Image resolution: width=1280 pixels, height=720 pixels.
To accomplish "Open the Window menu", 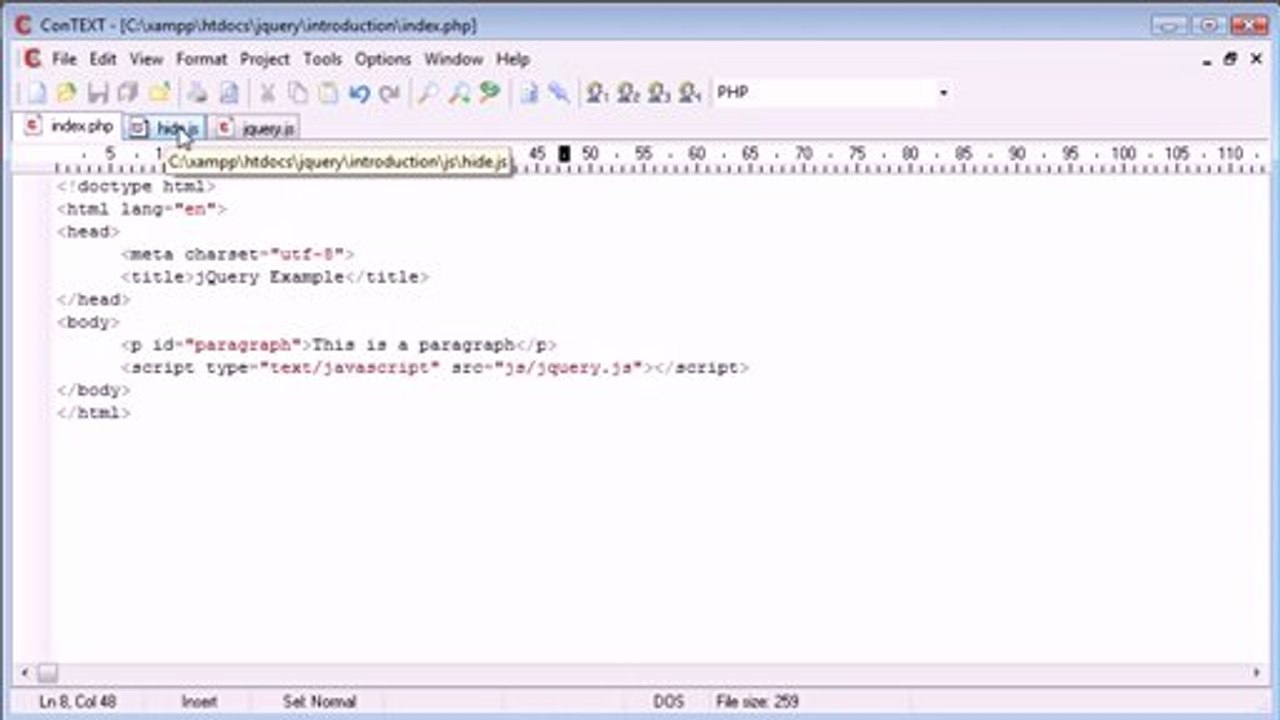I will (x=454, y=59).
